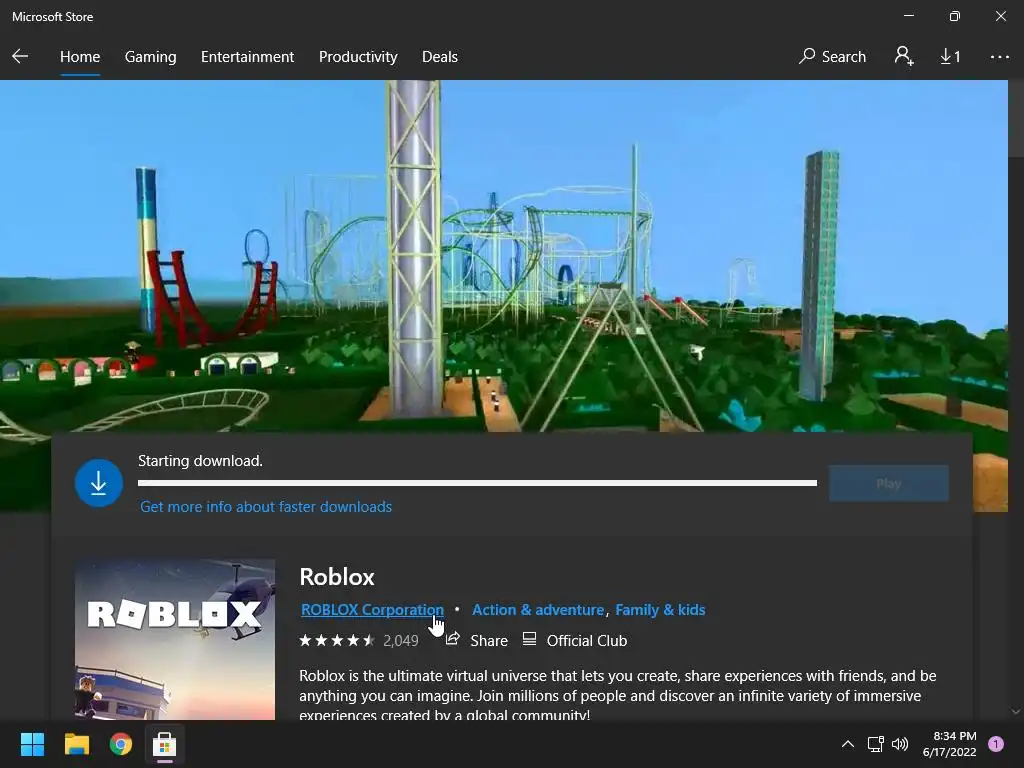Click the Share icon
The height and width of the screenshot is (768, 1024).
tap(453, 639)
